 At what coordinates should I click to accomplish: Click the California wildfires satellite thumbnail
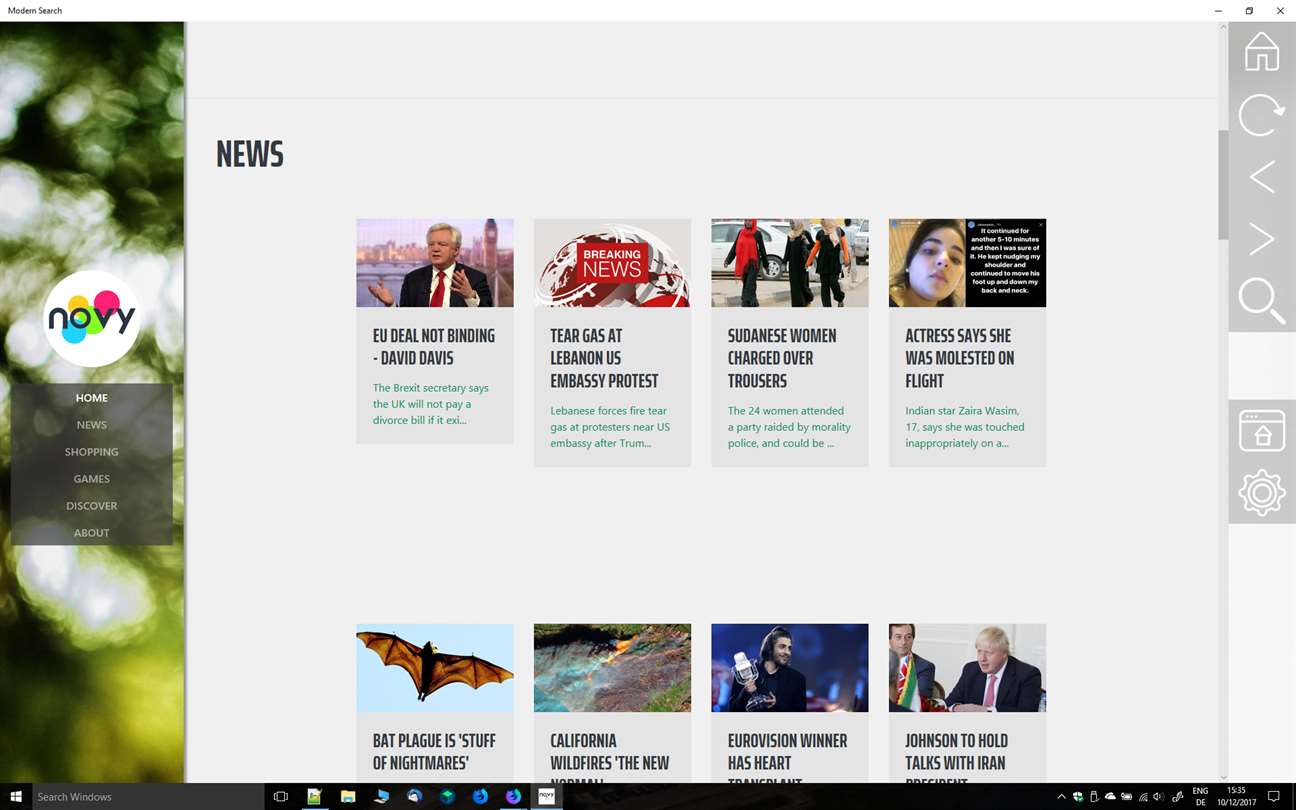coord(612,668)
